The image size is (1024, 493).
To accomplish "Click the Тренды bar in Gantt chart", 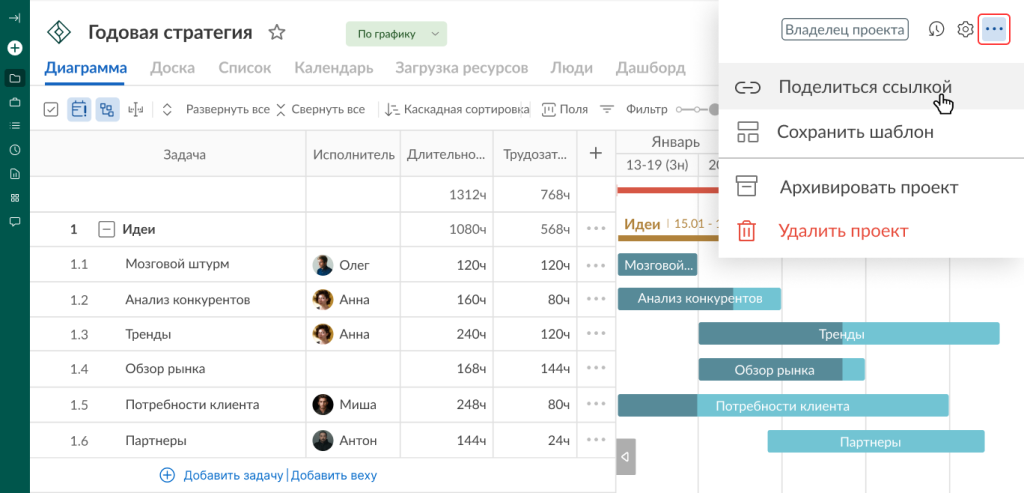I will tap(849, 334).
